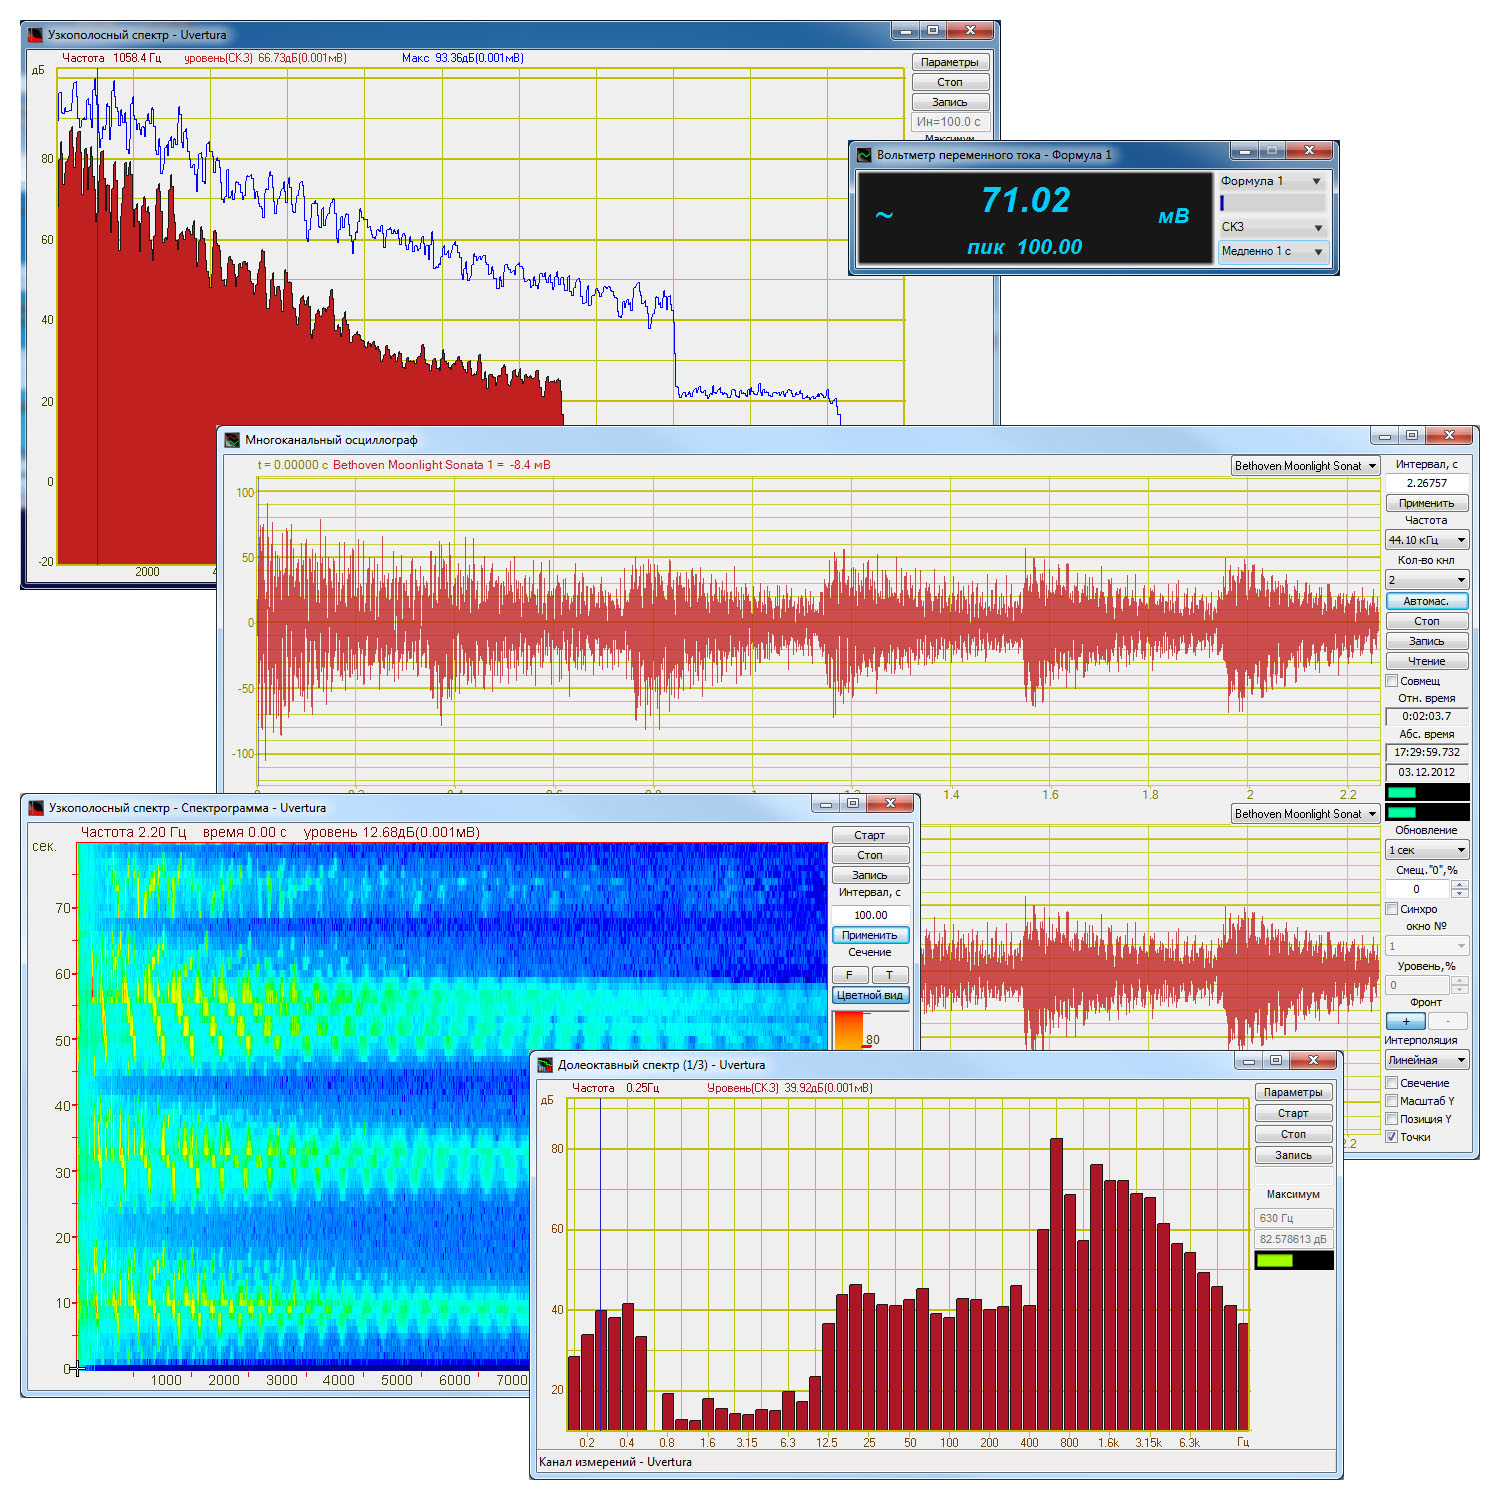Click the multichannel oscilloscope window title icon
The width and height of the screenshot is (1500, 1500).
(232, 440)
